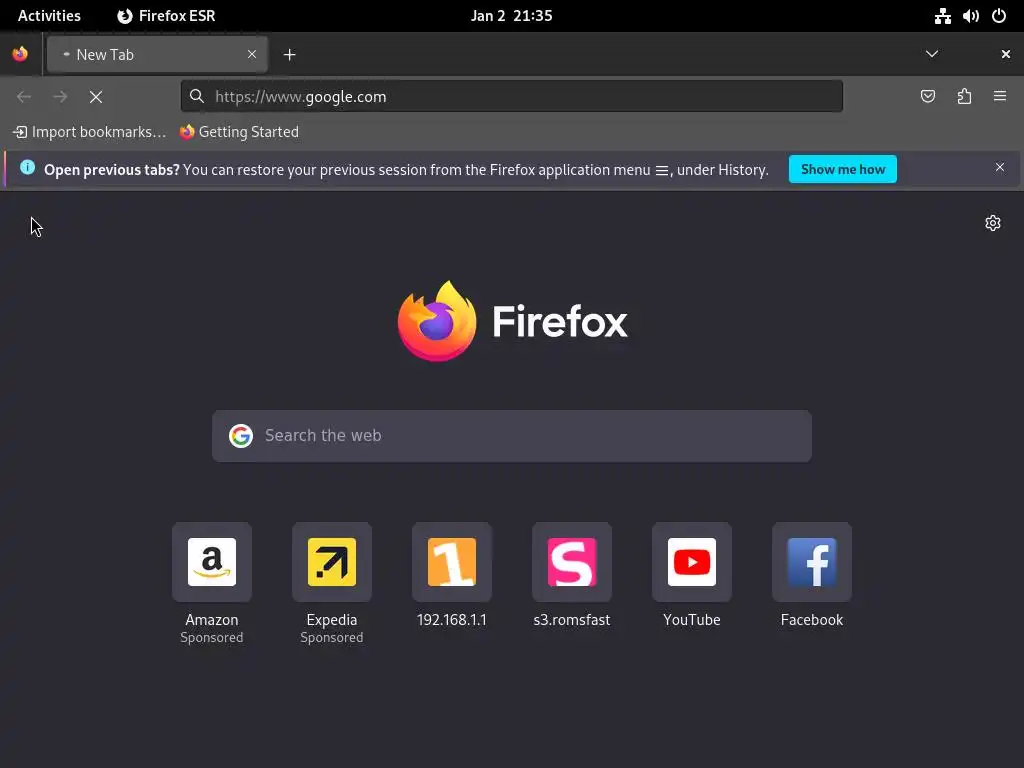The image size is (1024, 768).
Task: Open a new tab with the plus button
Action: 289,55
